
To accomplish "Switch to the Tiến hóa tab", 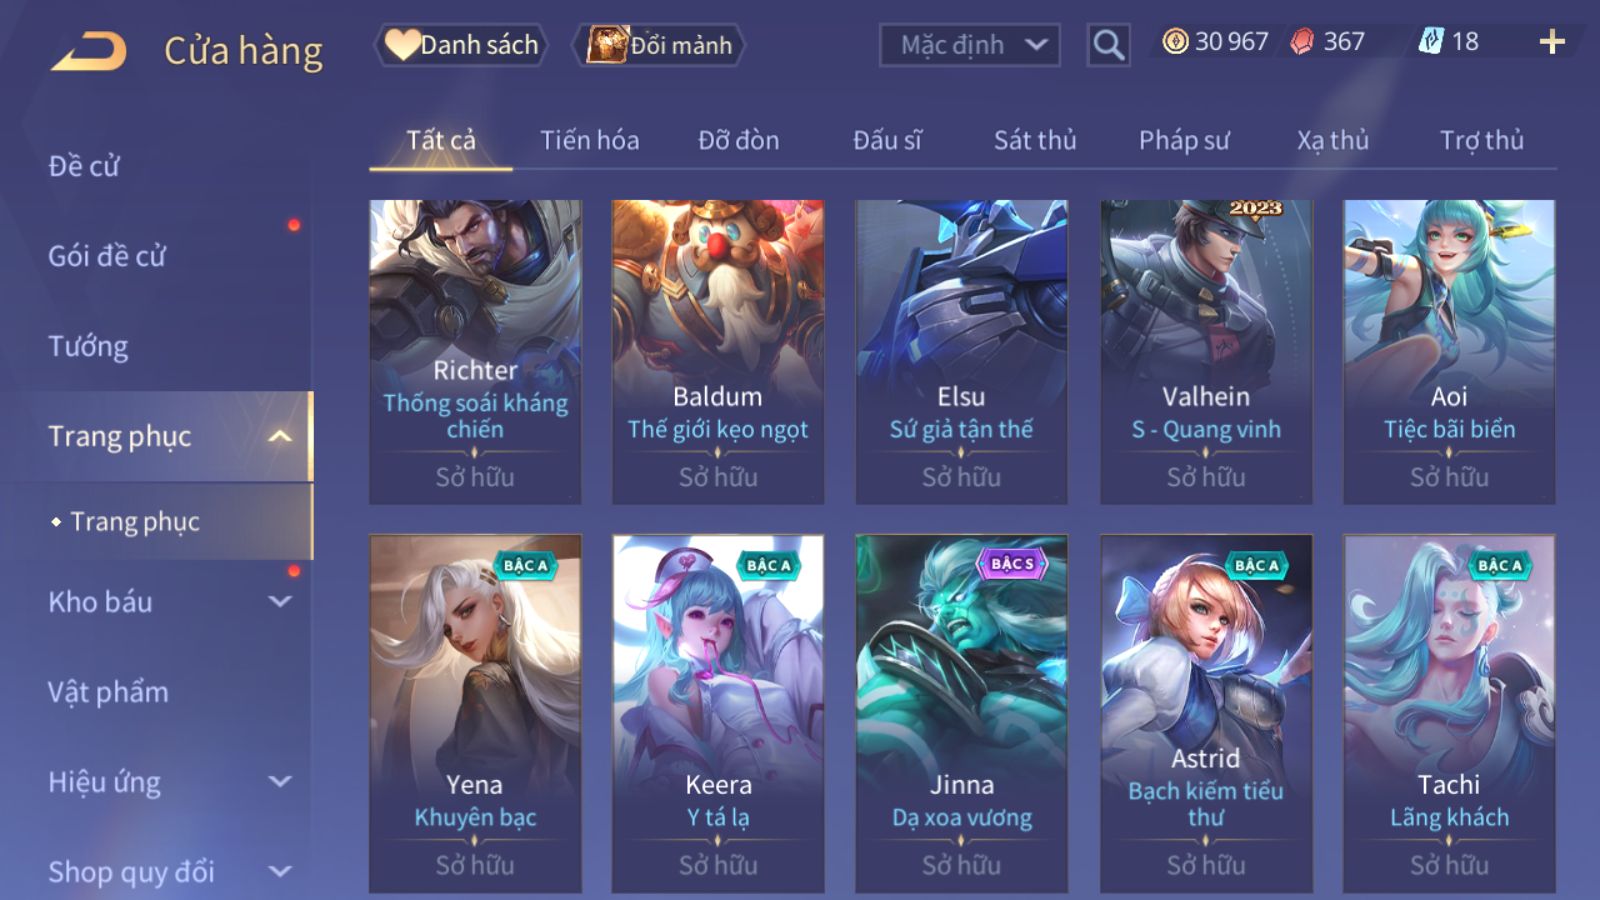I will [x=589, y=140].
